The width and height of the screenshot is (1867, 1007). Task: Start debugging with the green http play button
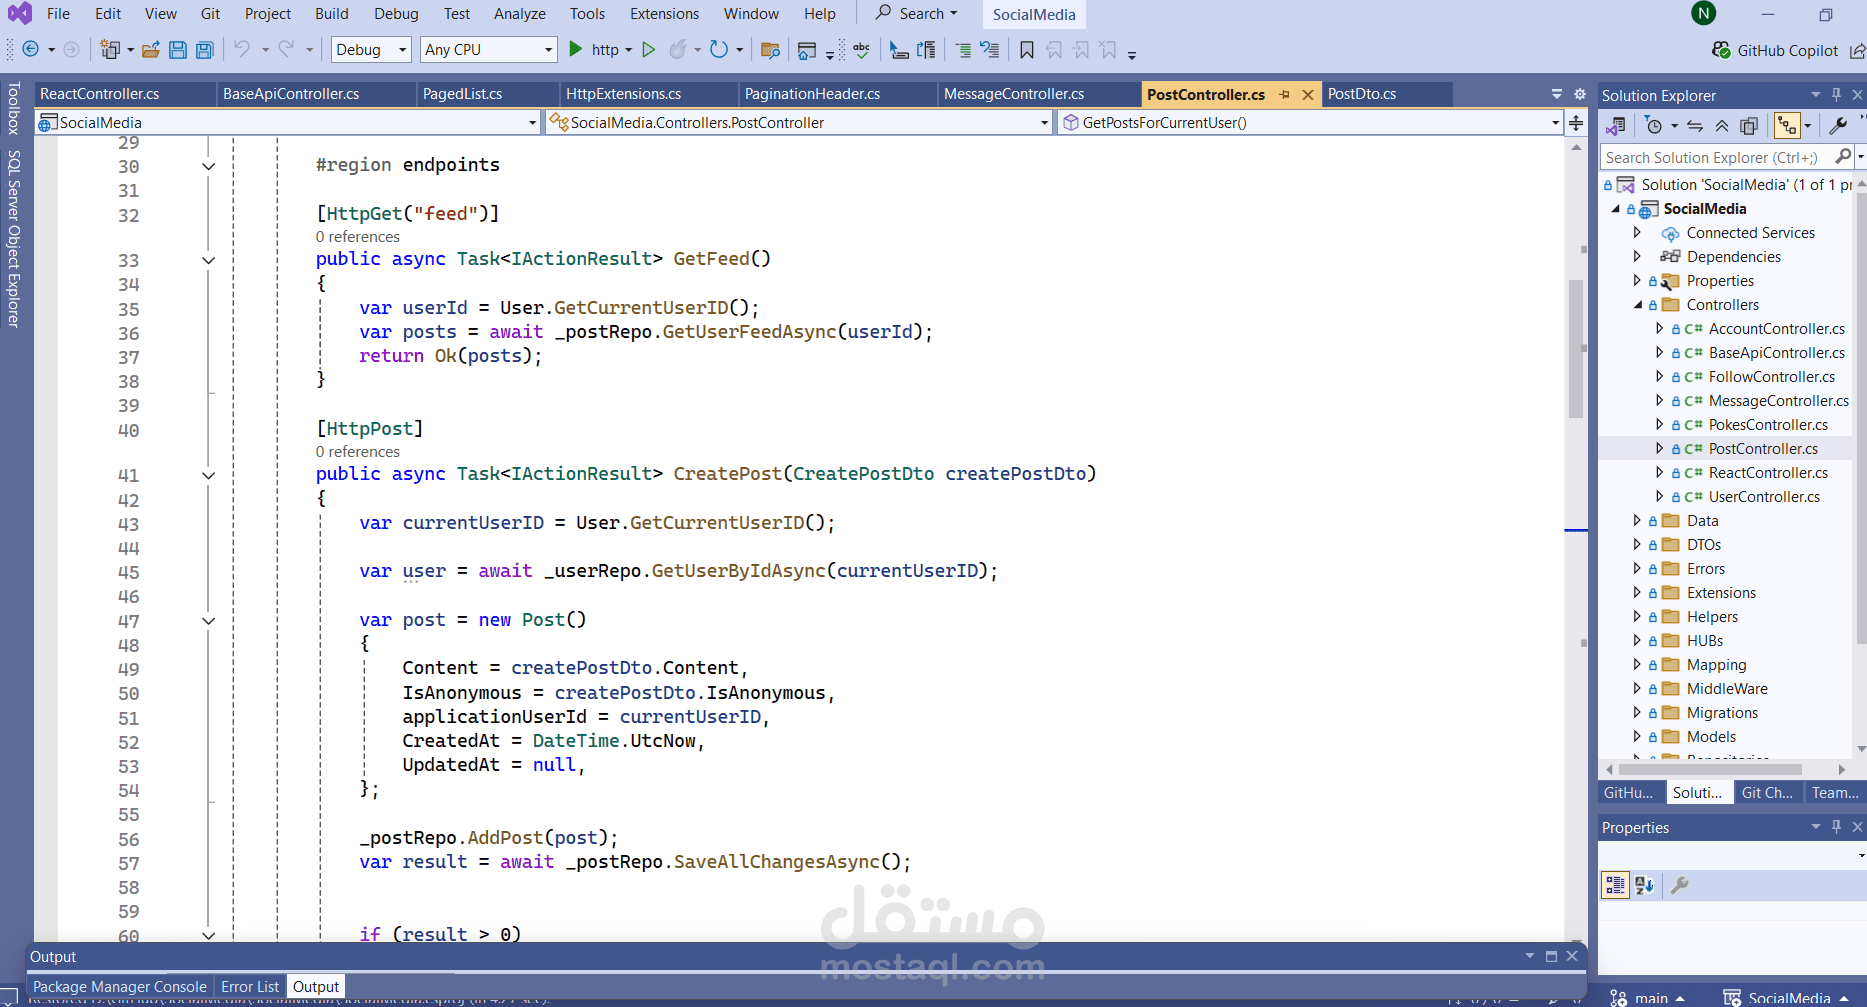(x=576, y=49)
